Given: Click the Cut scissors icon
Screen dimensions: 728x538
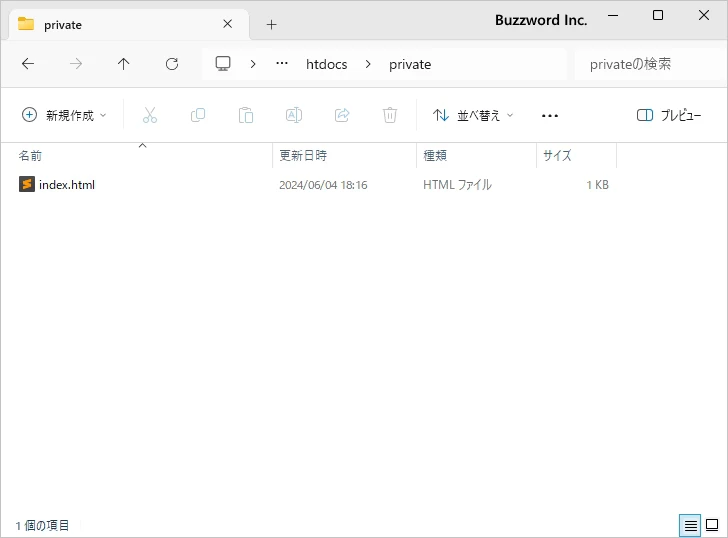Looking at the screenshot, I should (150, 115).
